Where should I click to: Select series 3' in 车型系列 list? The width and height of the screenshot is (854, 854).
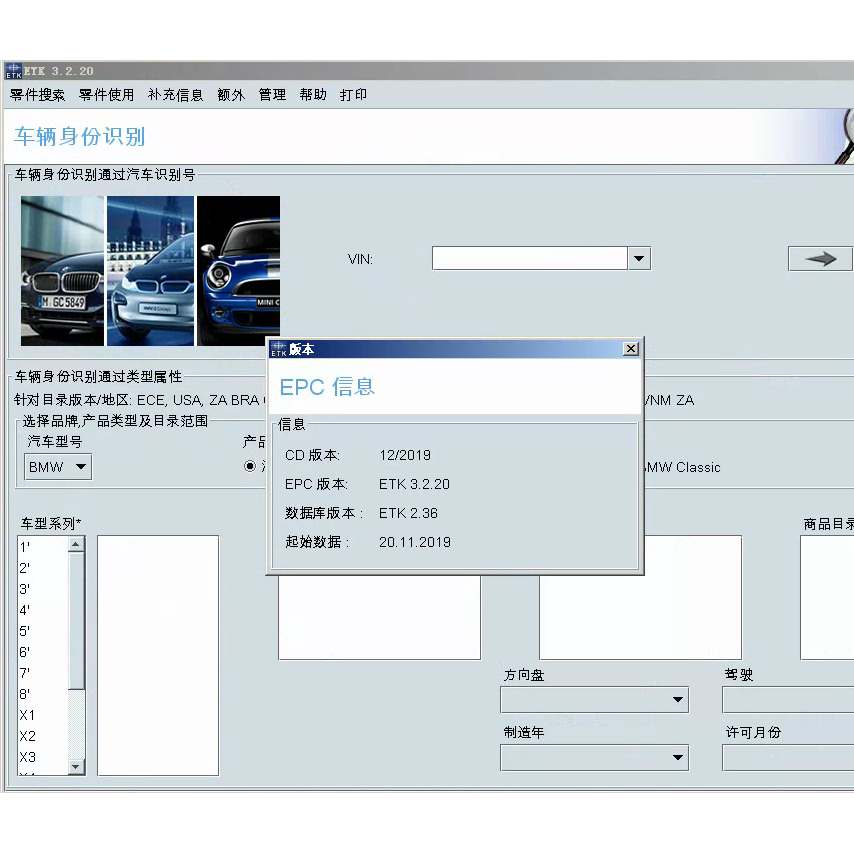(x=43, y=589)
